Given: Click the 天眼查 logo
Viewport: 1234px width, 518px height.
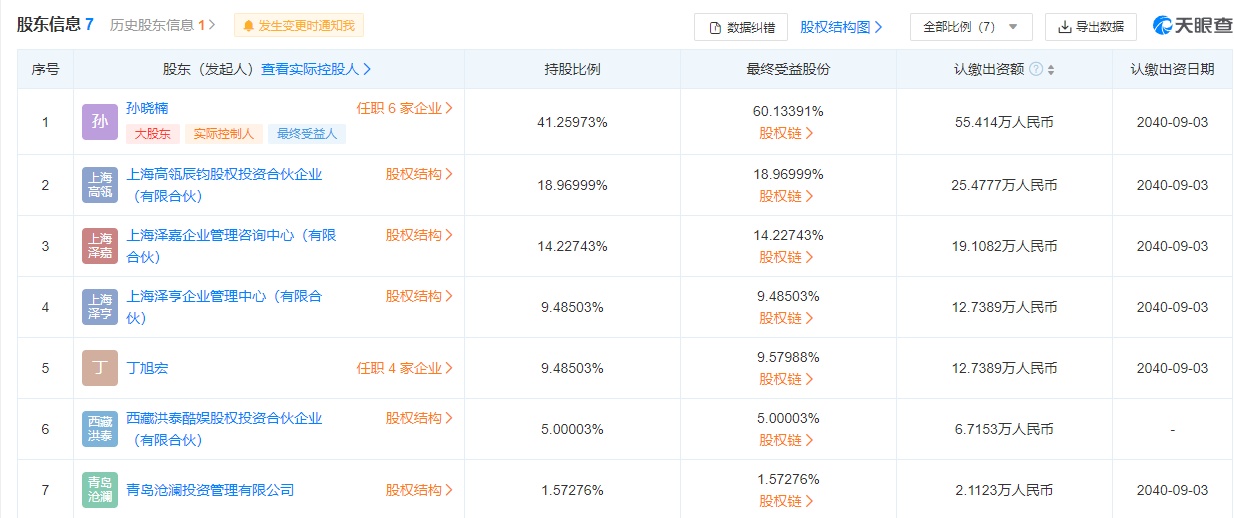Looking at the screenshot, I should coord(1192,26).
